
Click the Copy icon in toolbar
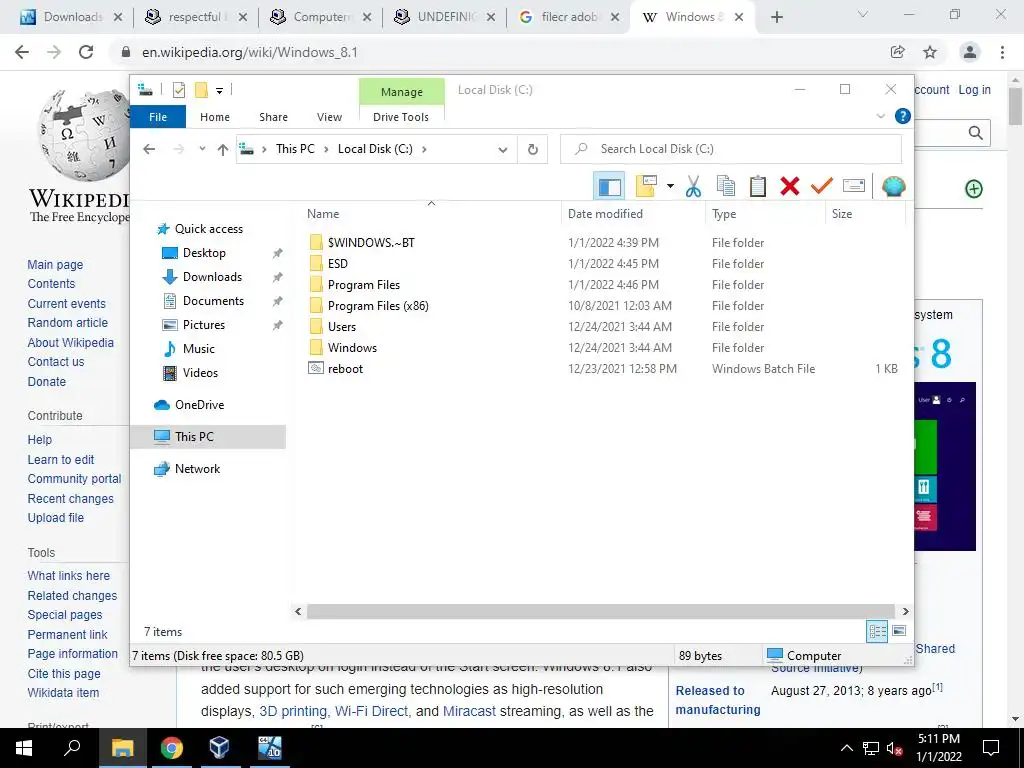click(x=726, y=187)
